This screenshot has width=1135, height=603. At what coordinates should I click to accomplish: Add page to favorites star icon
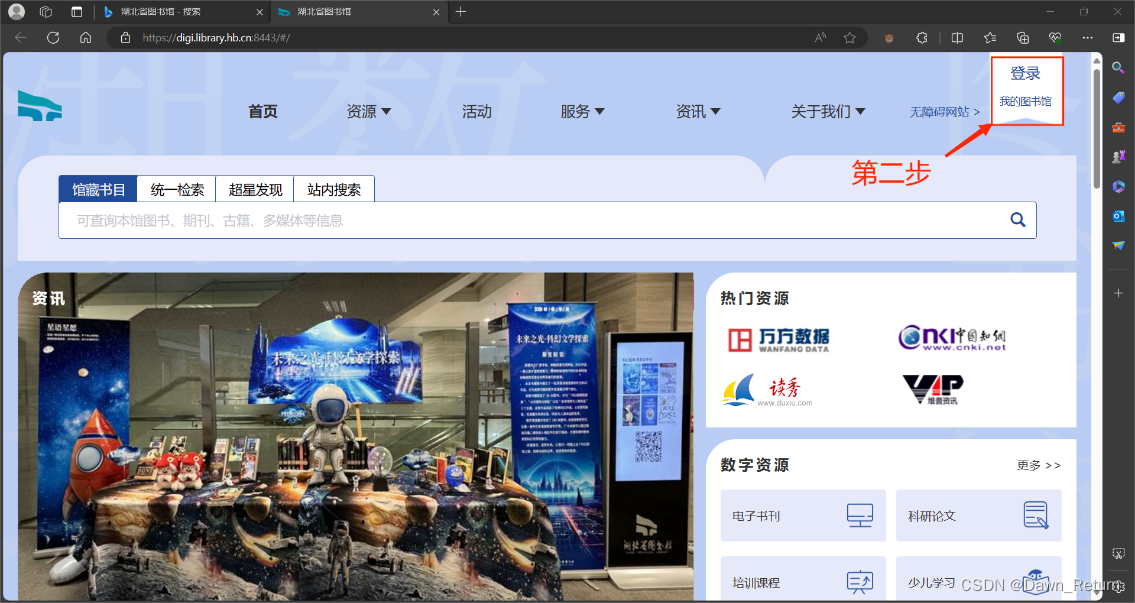[x=850, y=38]
